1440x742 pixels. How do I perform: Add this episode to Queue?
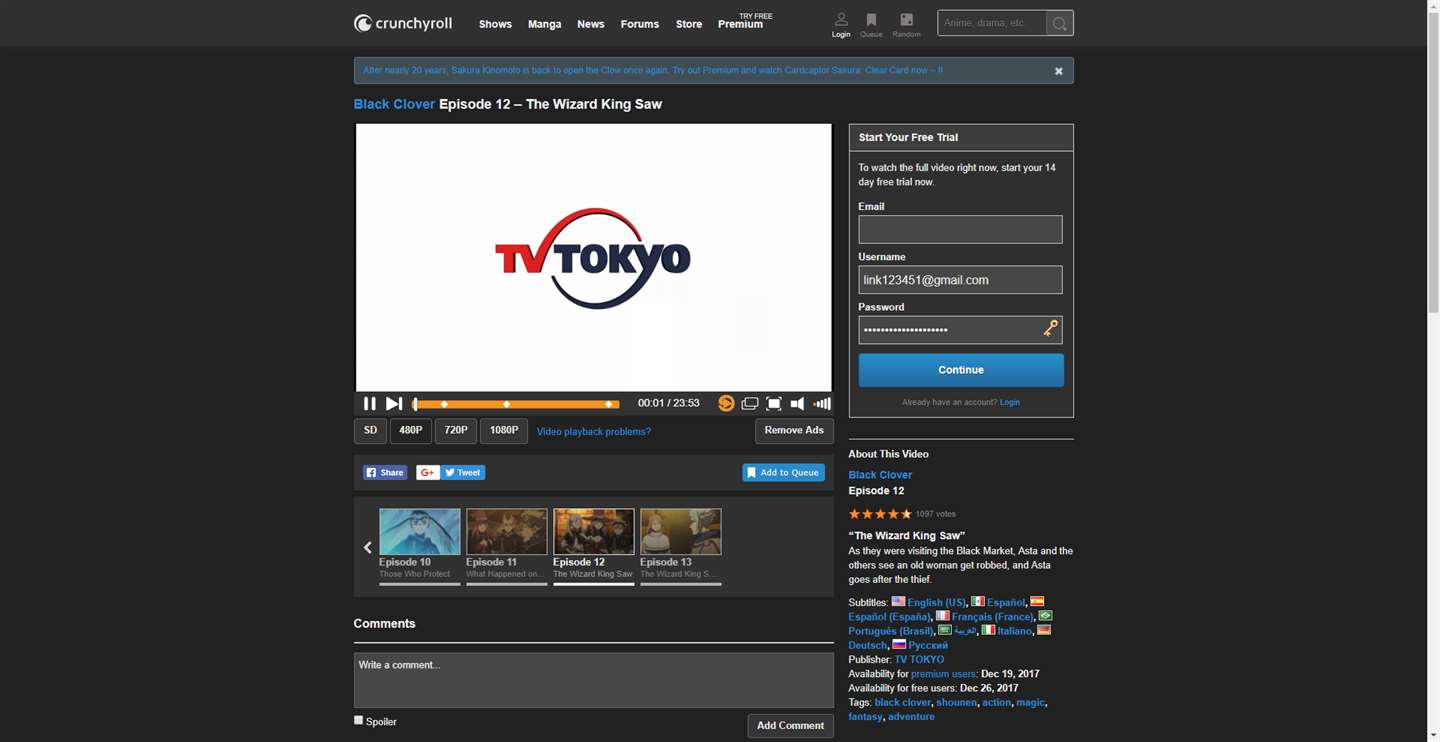pos(783,473)
